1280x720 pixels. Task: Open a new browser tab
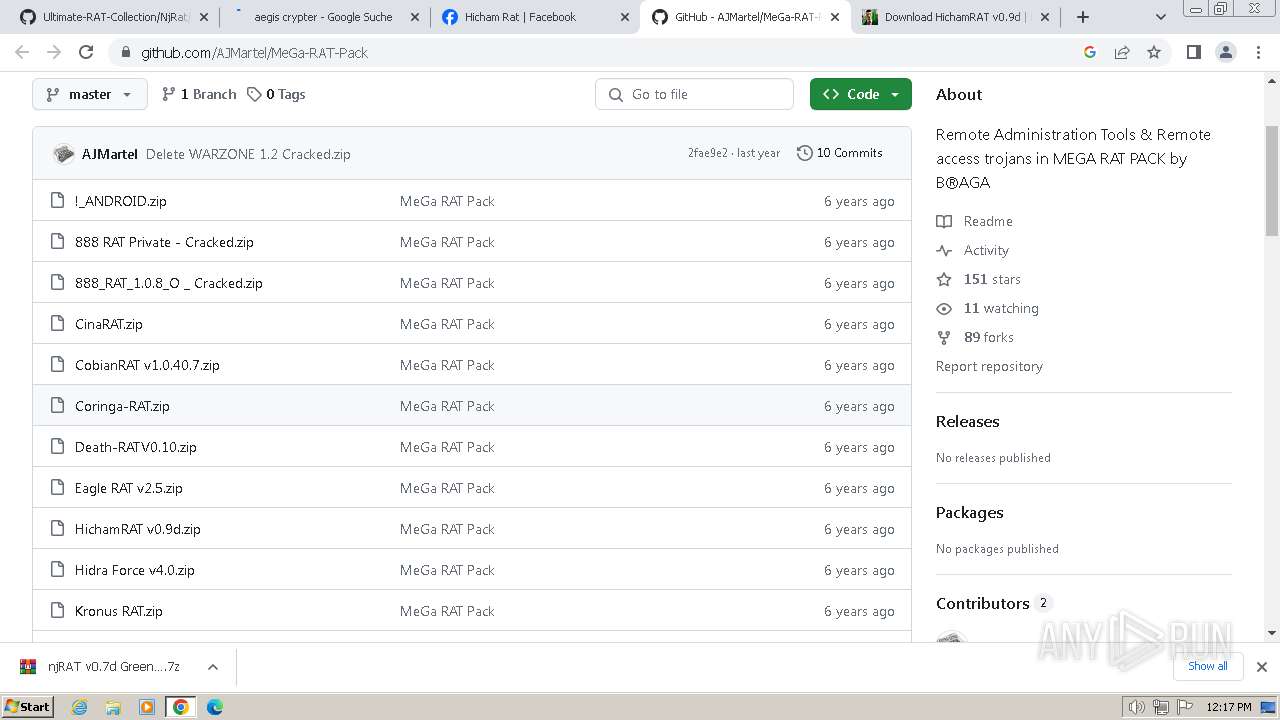(x=1082, y=17)
